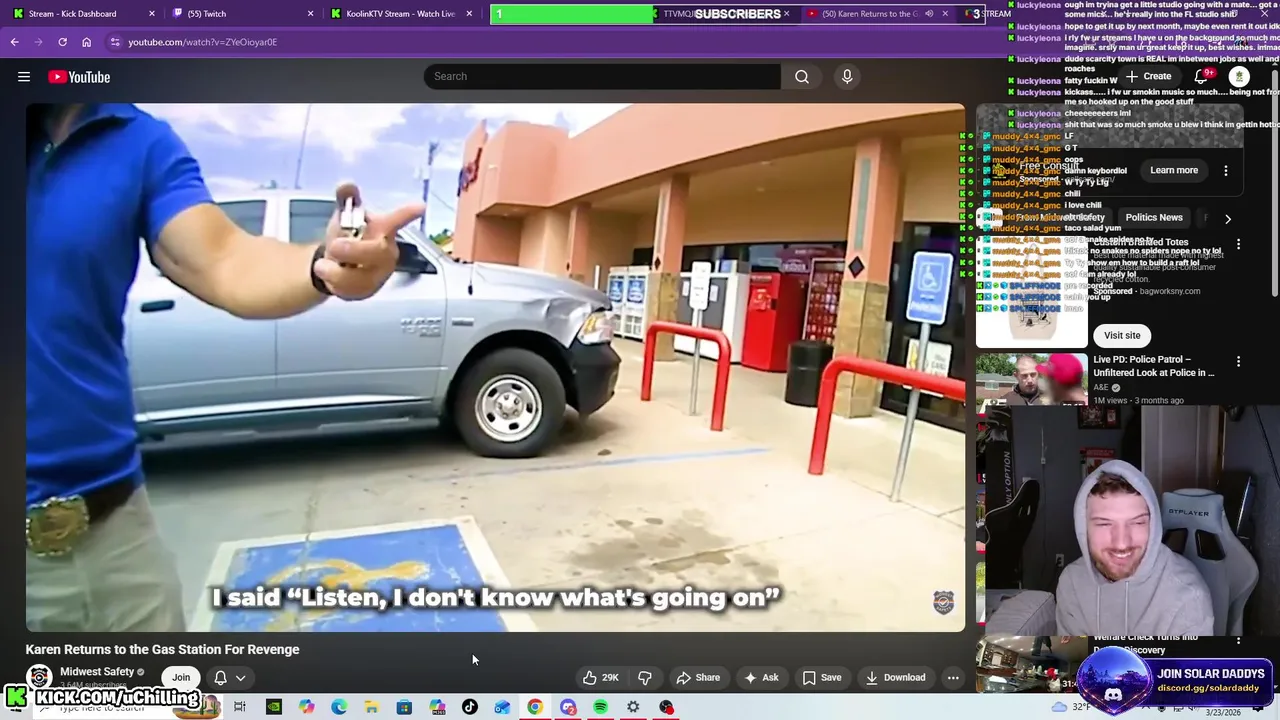Show more topic chips with right arrow

tap(1228, 218)
